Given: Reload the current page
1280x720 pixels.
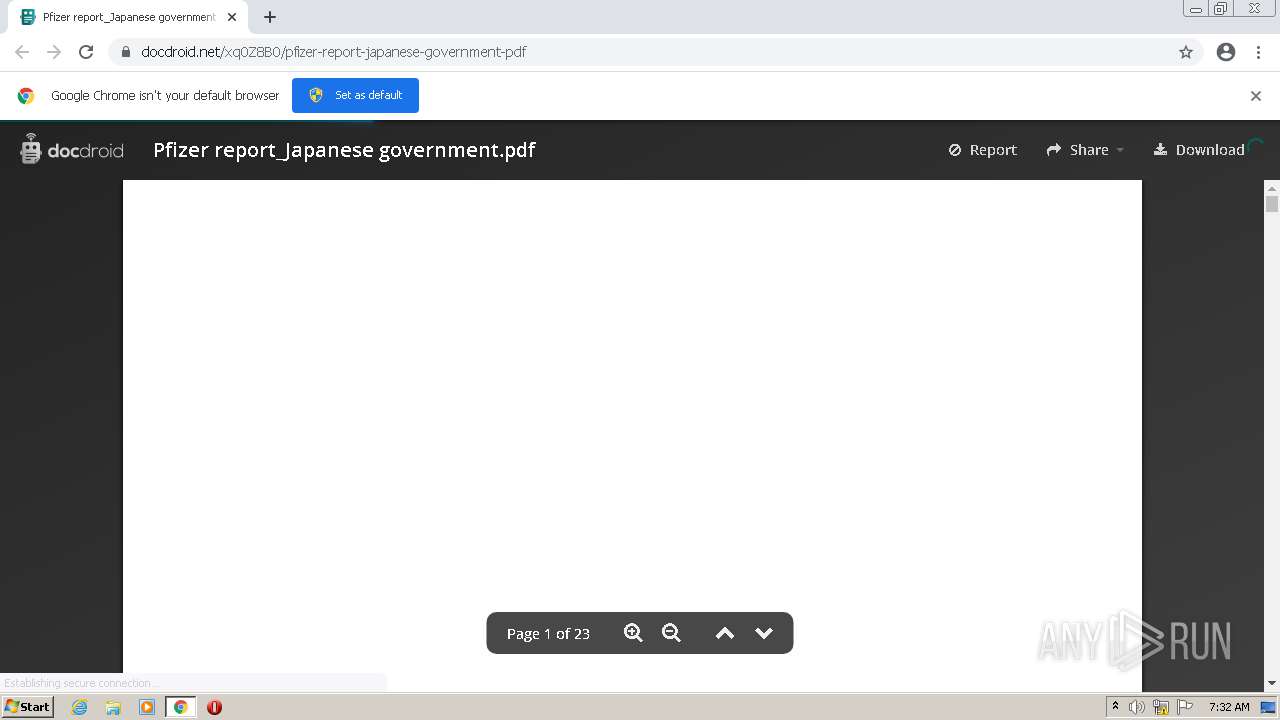Looking at the screenshot, I should [86, 52].
